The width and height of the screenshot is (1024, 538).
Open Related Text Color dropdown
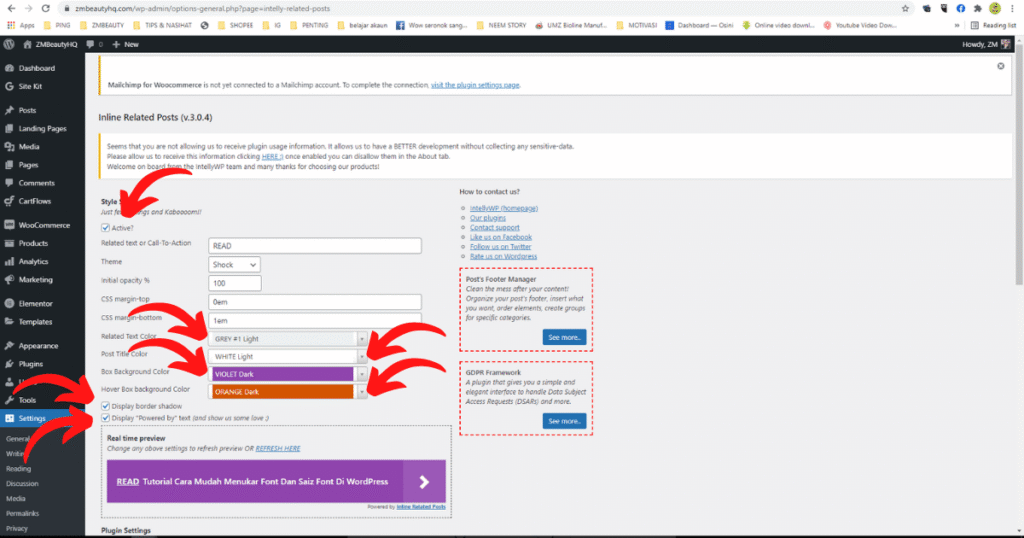pyautogui.click(x=287, y=339)
